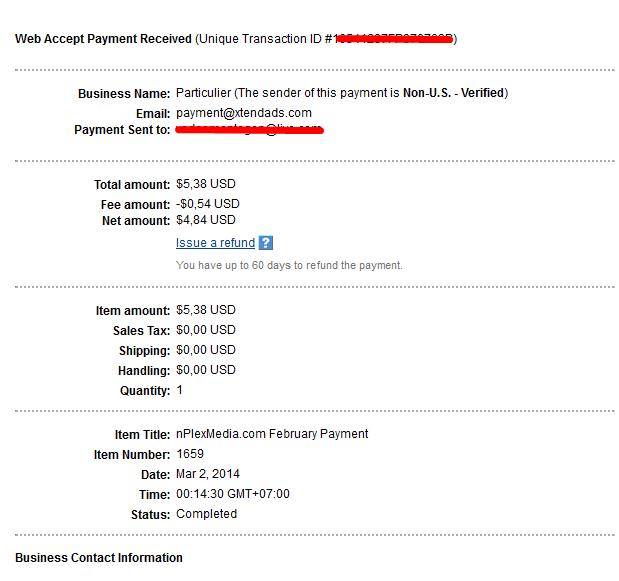619x581 pixels.
Task: Select the payment@xtendads.com email address
Action: click(244, 113)
